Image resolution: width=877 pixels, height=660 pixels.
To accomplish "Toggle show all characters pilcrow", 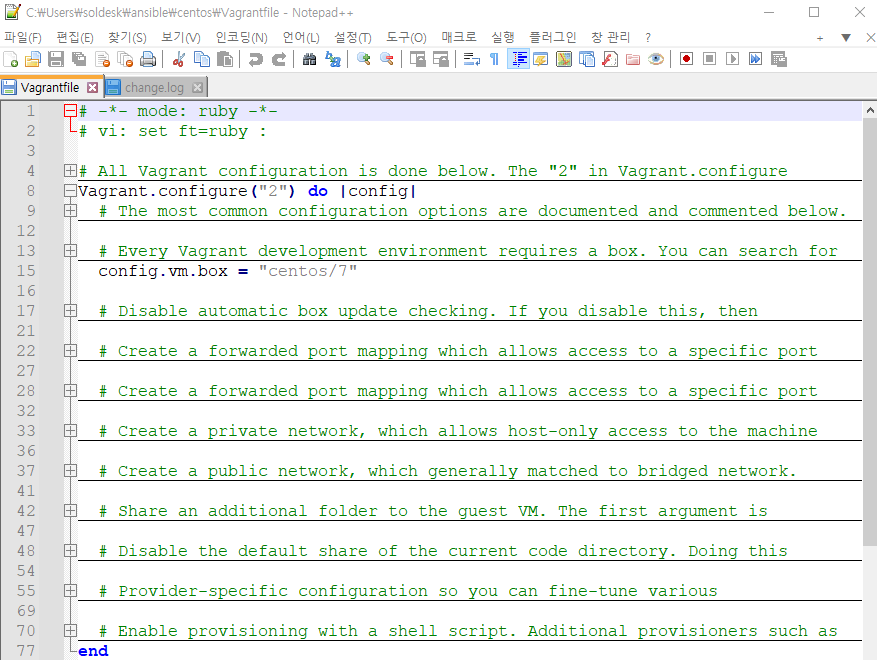I will 494,59.
